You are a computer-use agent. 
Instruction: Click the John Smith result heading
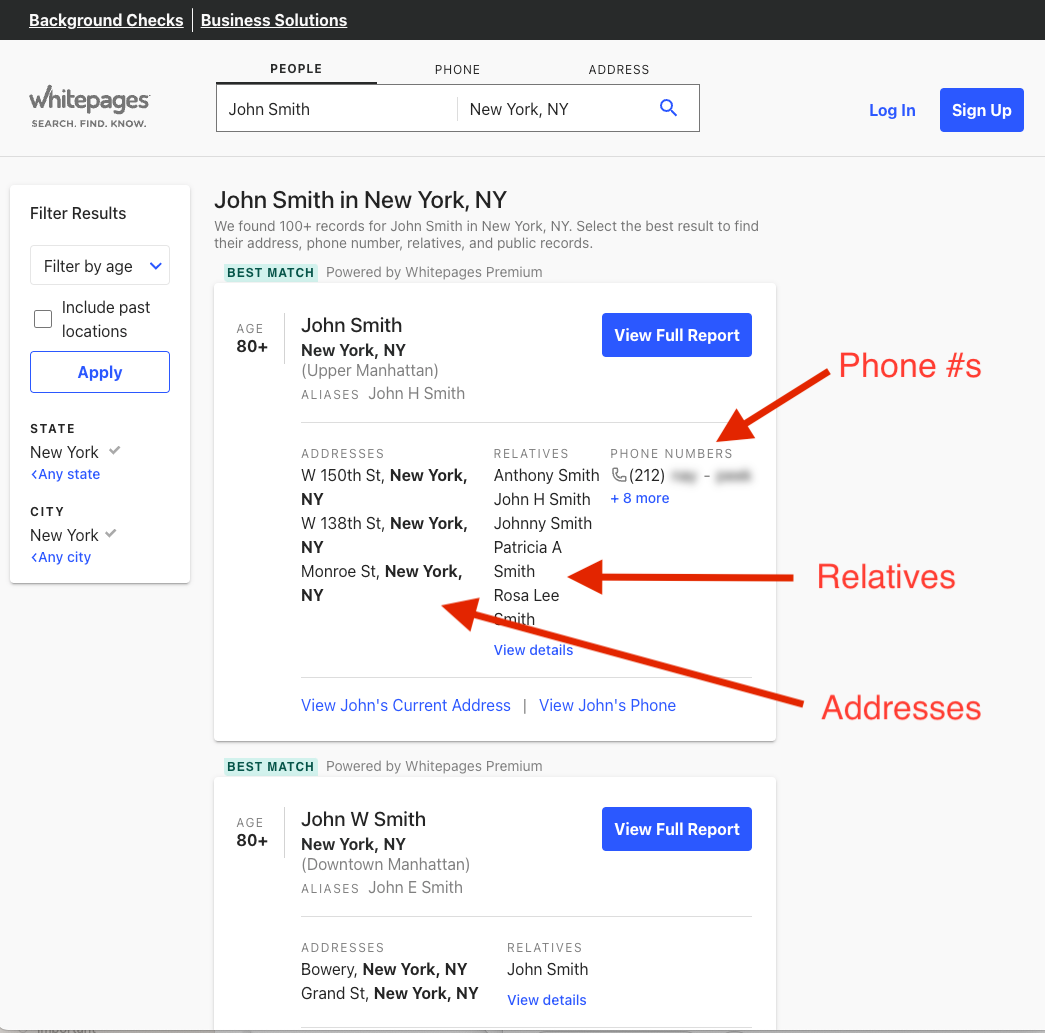pos(351,325)
